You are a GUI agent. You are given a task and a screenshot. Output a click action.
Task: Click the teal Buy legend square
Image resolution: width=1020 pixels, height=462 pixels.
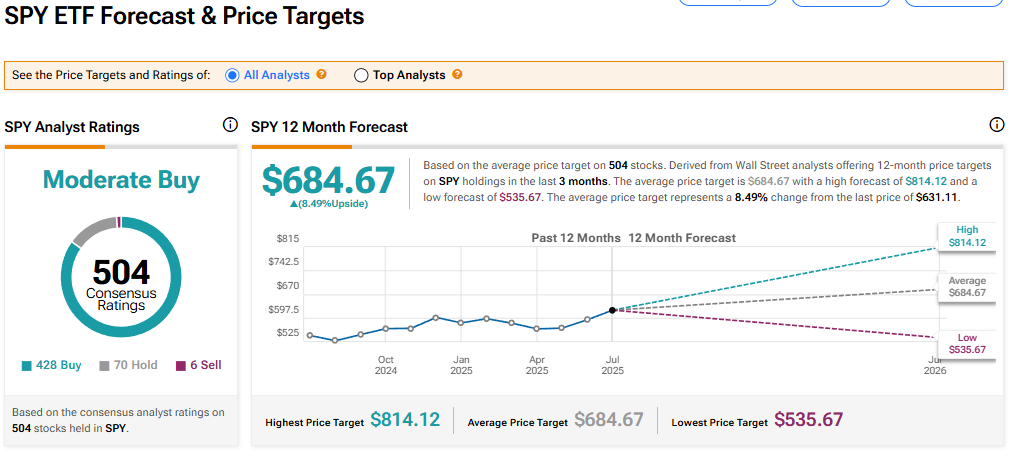[x=26, y=366]
